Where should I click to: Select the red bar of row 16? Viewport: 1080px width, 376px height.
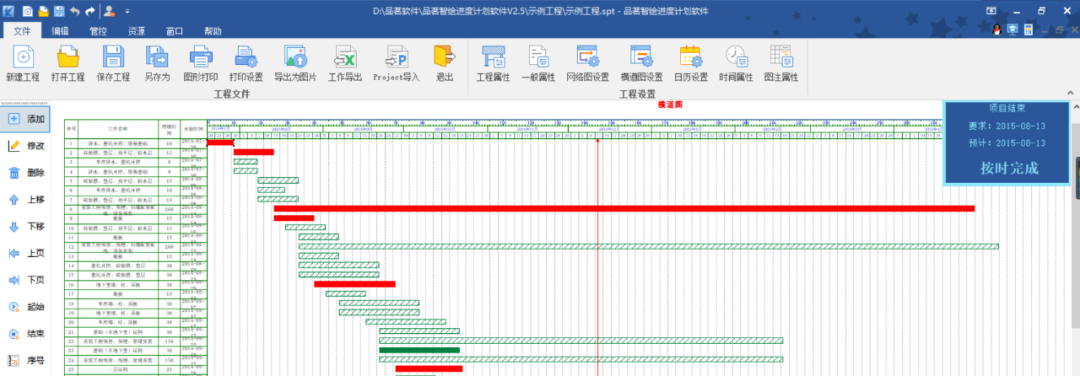point(355,284)
